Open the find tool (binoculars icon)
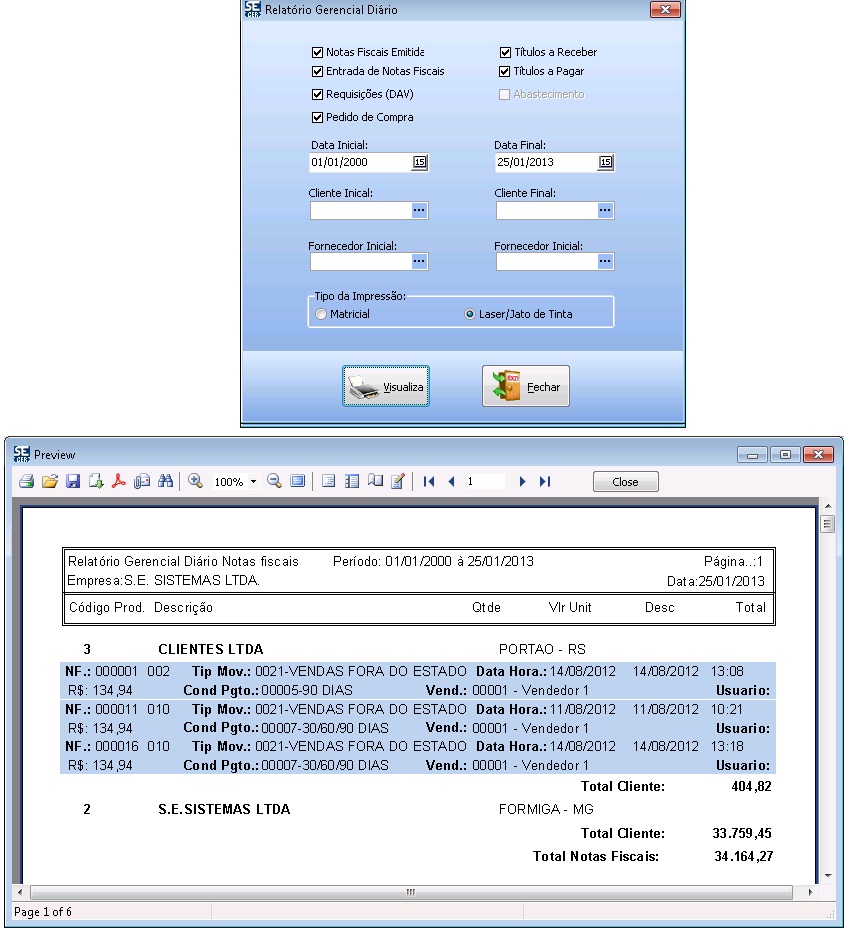844x928 pixels. click(165, 481)
